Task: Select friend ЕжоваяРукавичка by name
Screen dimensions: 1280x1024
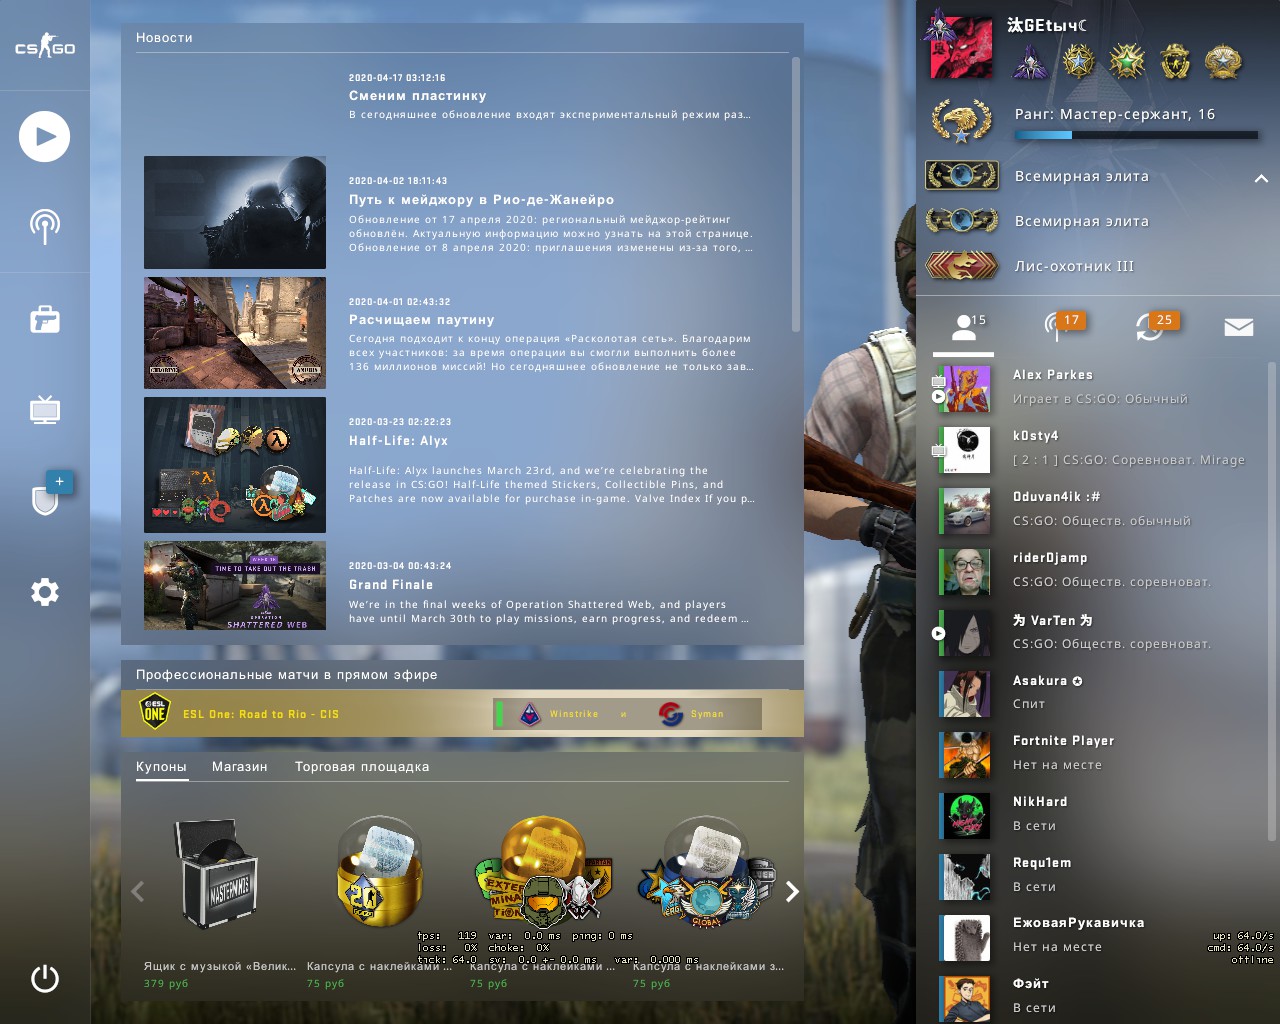Action: point(1079,923)
